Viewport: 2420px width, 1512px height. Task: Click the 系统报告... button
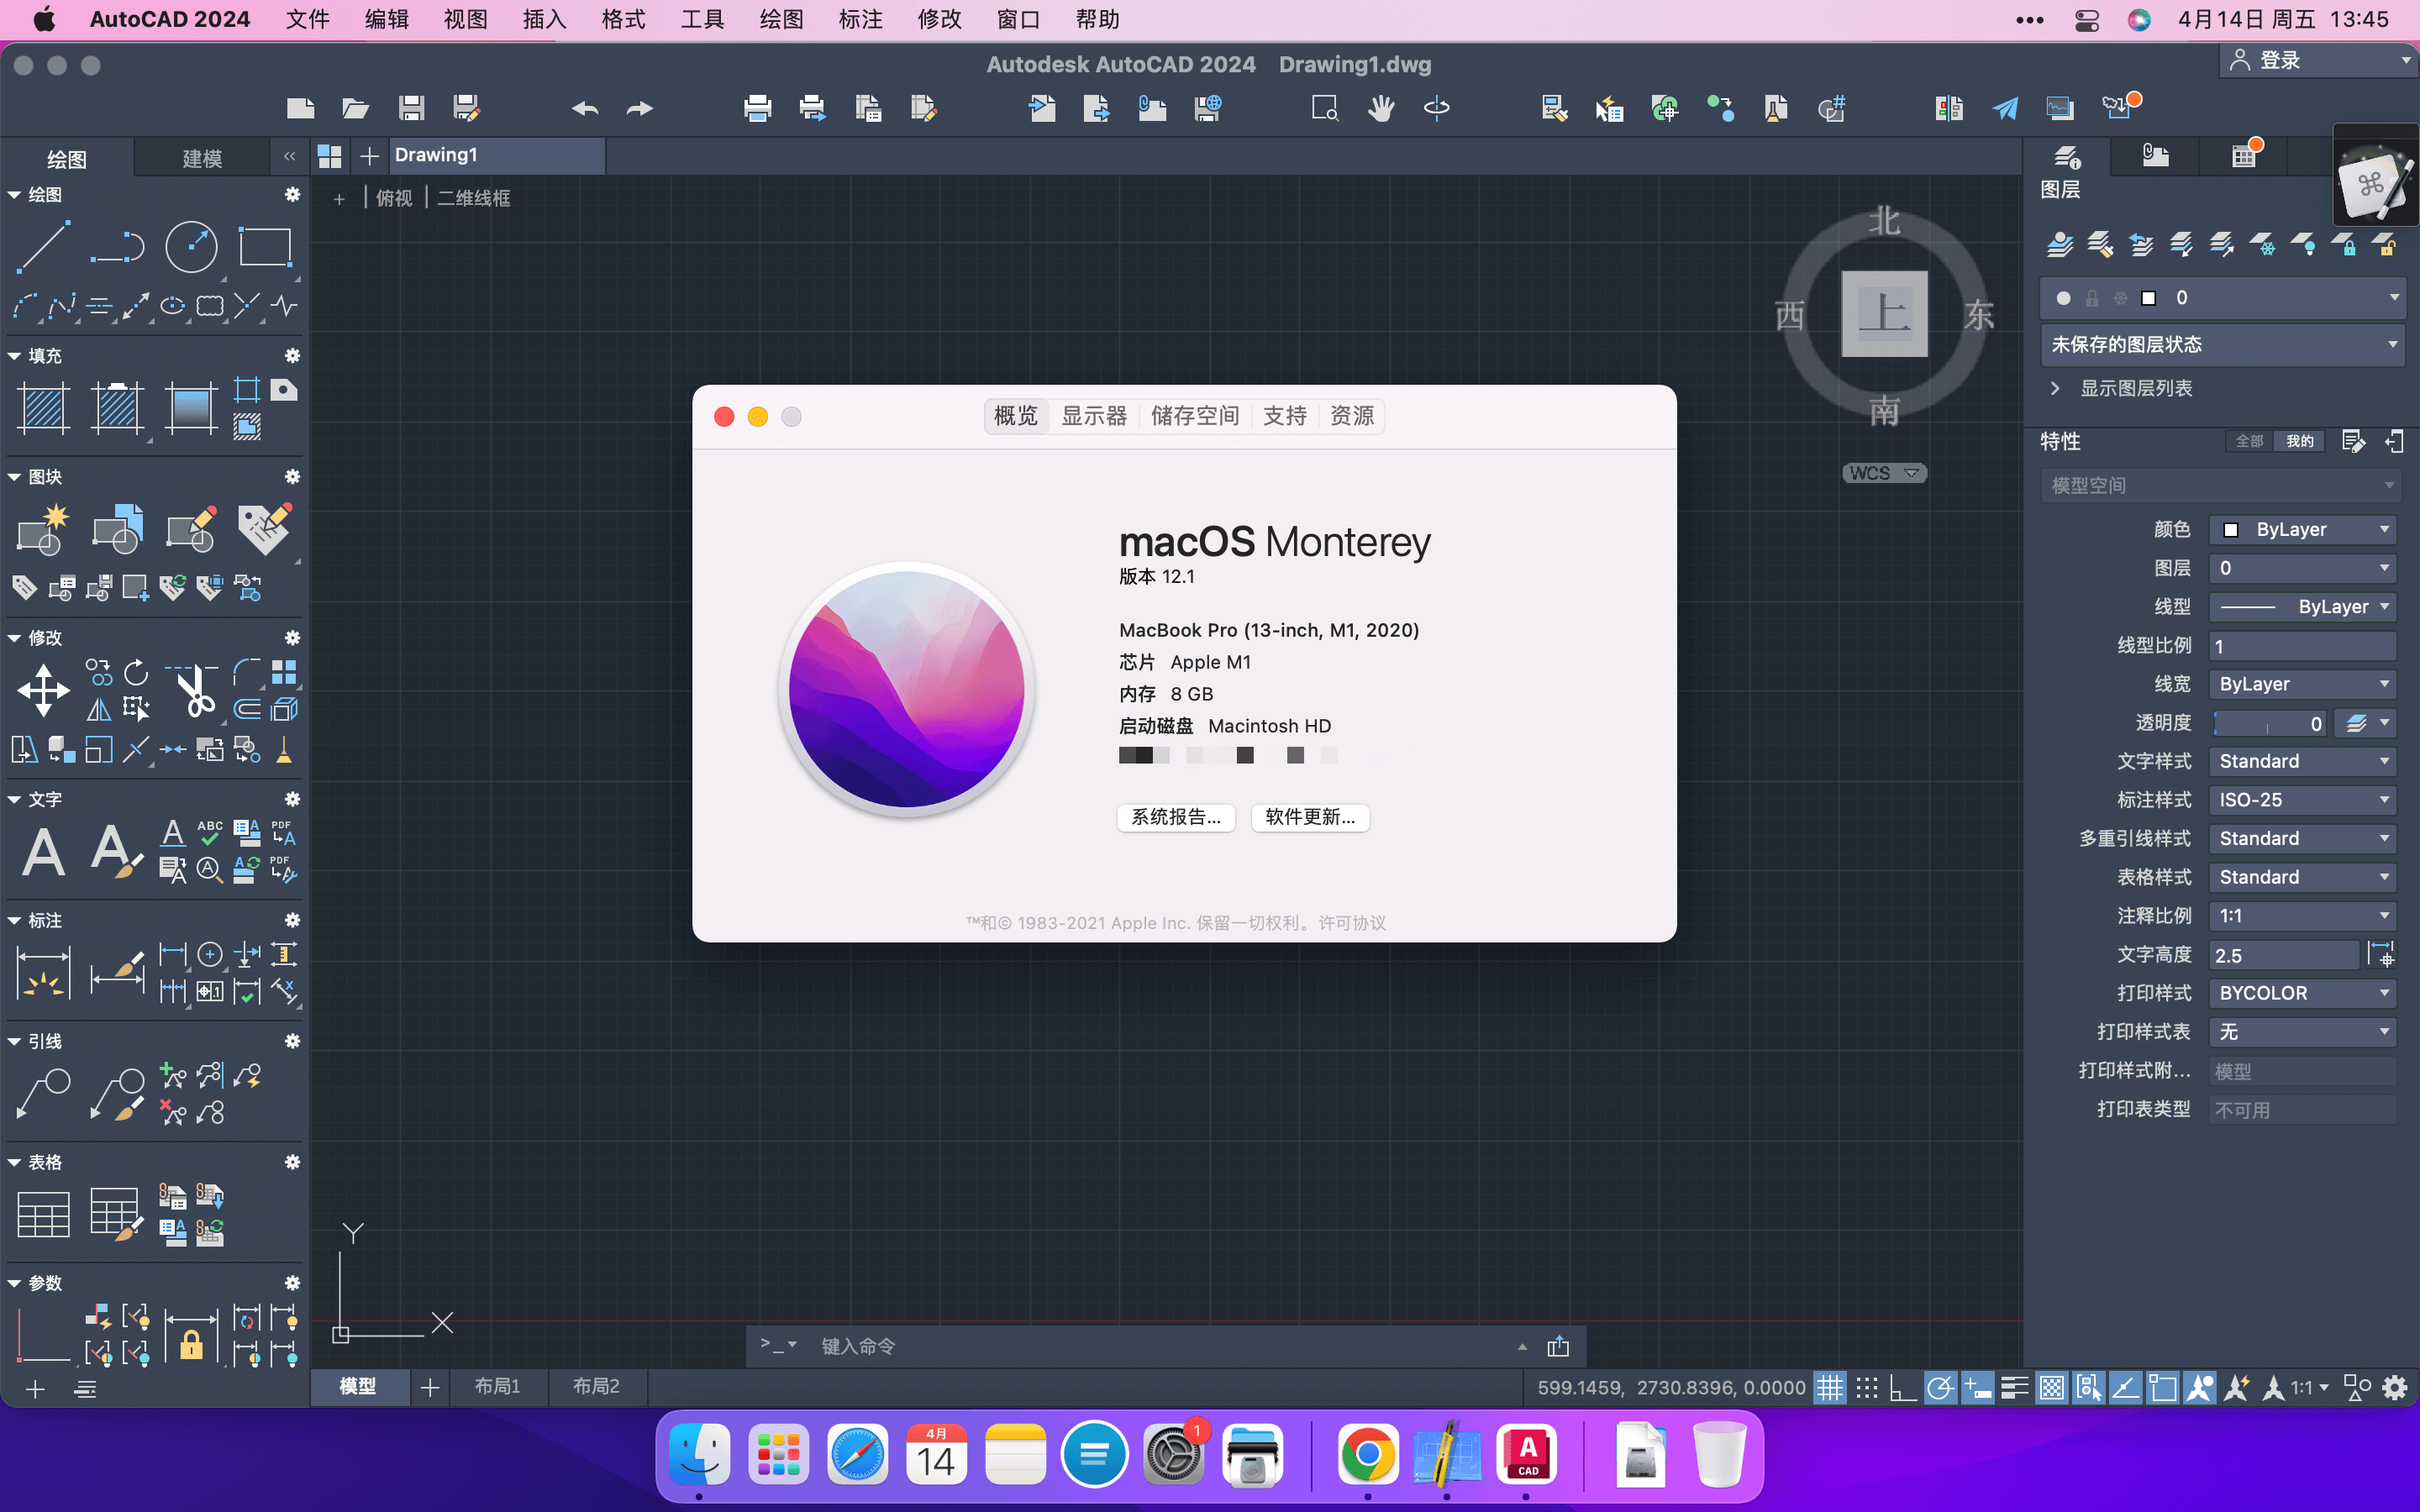coord(1175,817)
